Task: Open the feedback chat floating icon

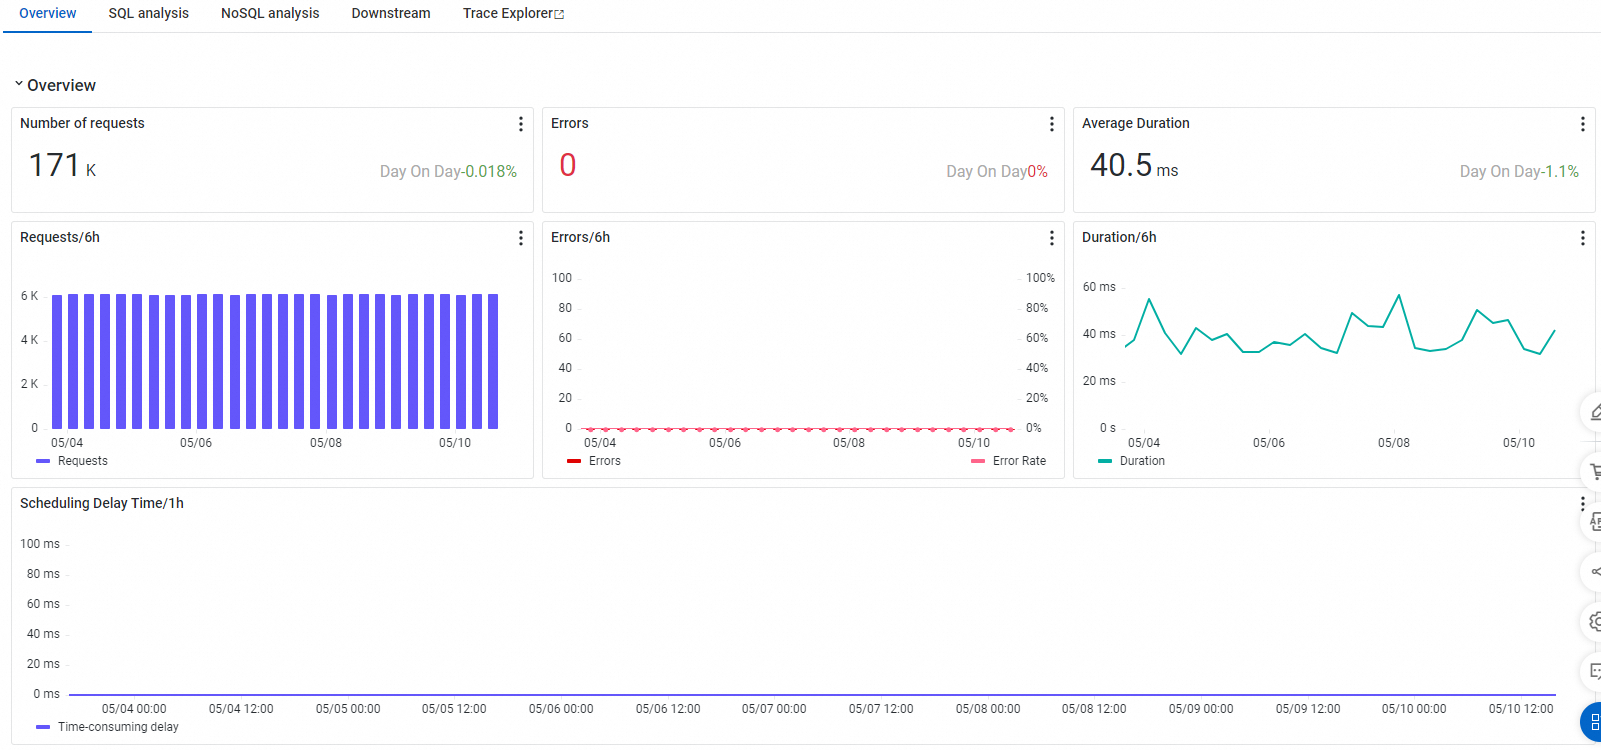Action: coord(1594,671)
